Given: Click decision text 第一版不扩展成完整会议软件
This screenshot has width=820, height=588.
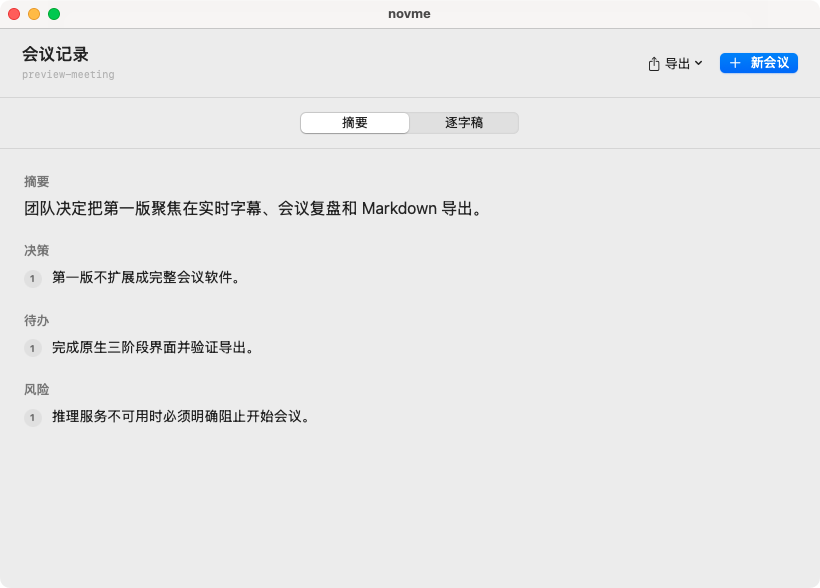Looking at the screenshot, I should point(146,277).
